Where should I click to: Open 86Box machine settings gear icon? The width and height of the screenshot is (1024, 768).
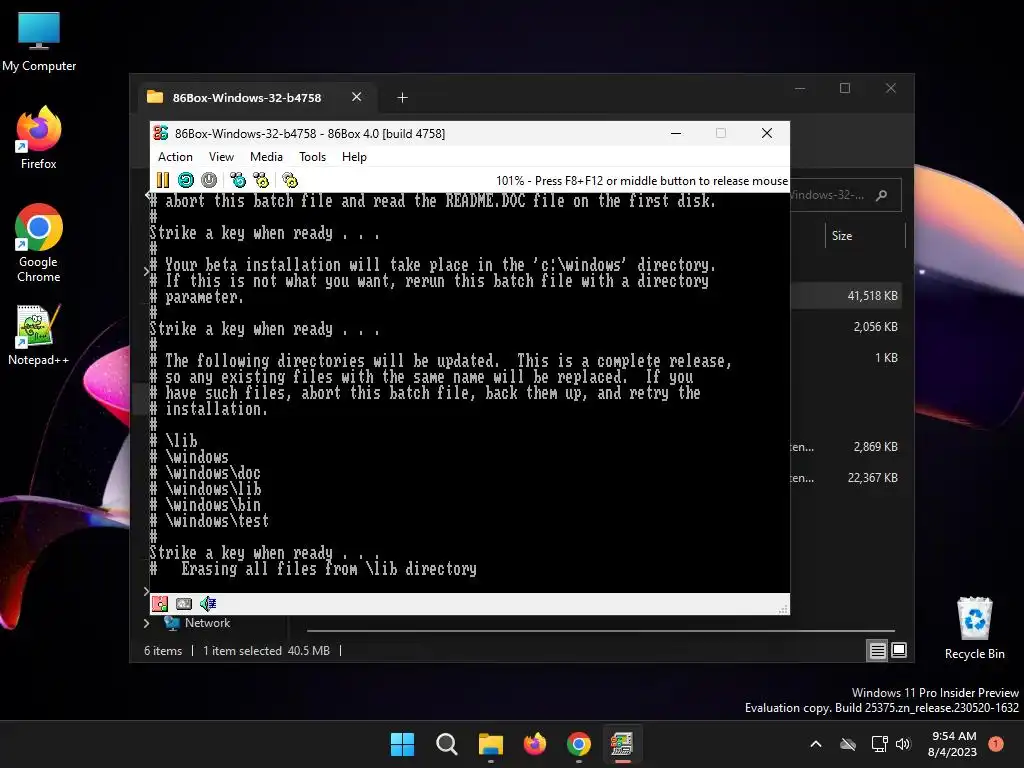(289, 180)
